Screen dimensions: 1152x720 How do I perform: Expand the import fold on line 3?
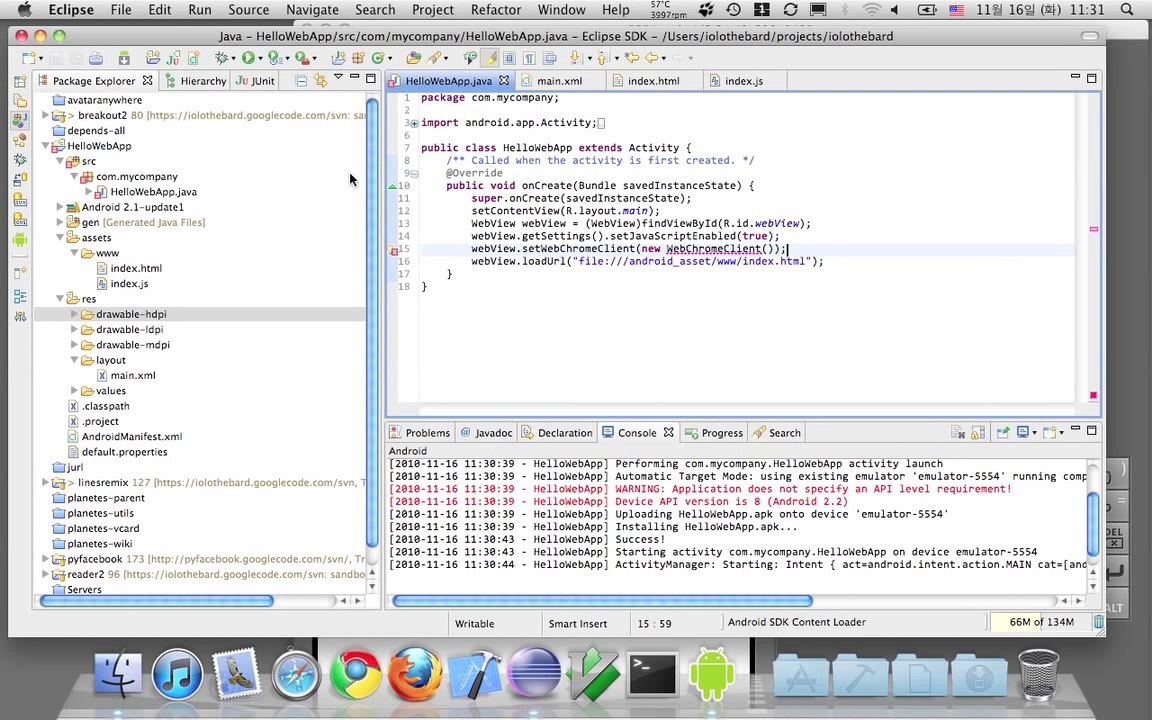(414, 123)
